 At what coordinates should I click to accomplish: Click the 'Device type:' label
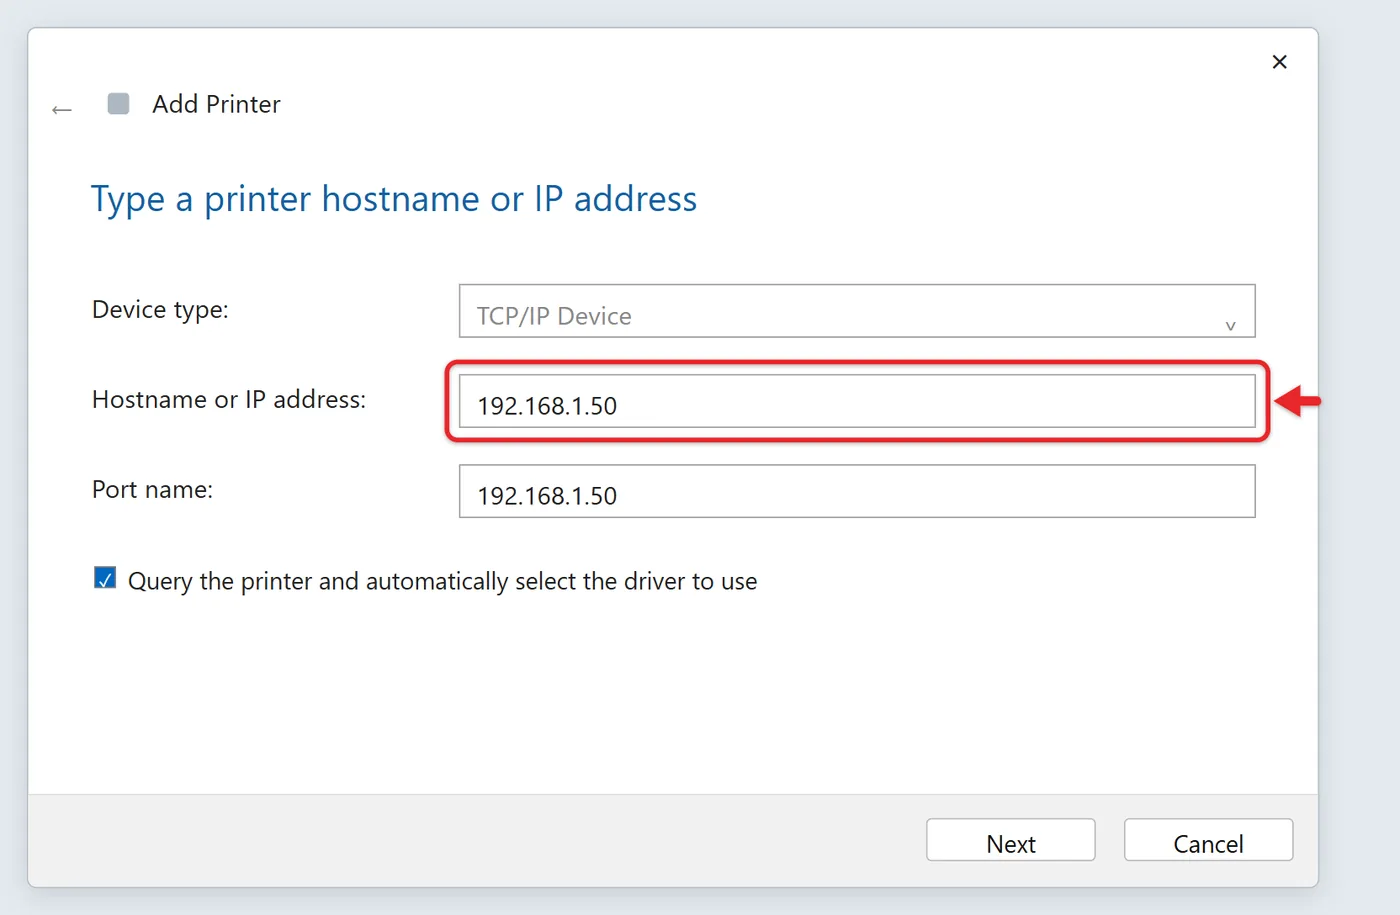click(160, 310)
